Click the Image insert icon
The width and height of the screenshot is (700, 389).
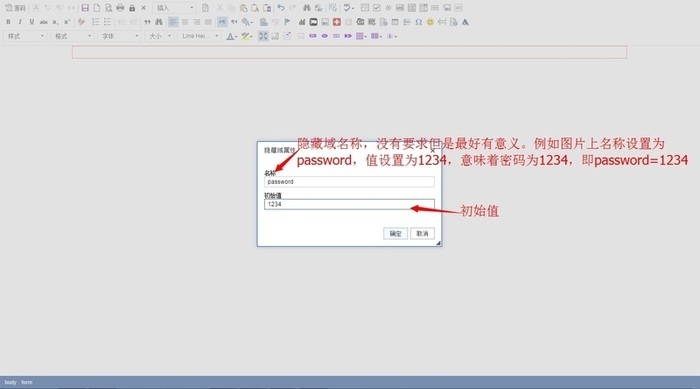325,22
